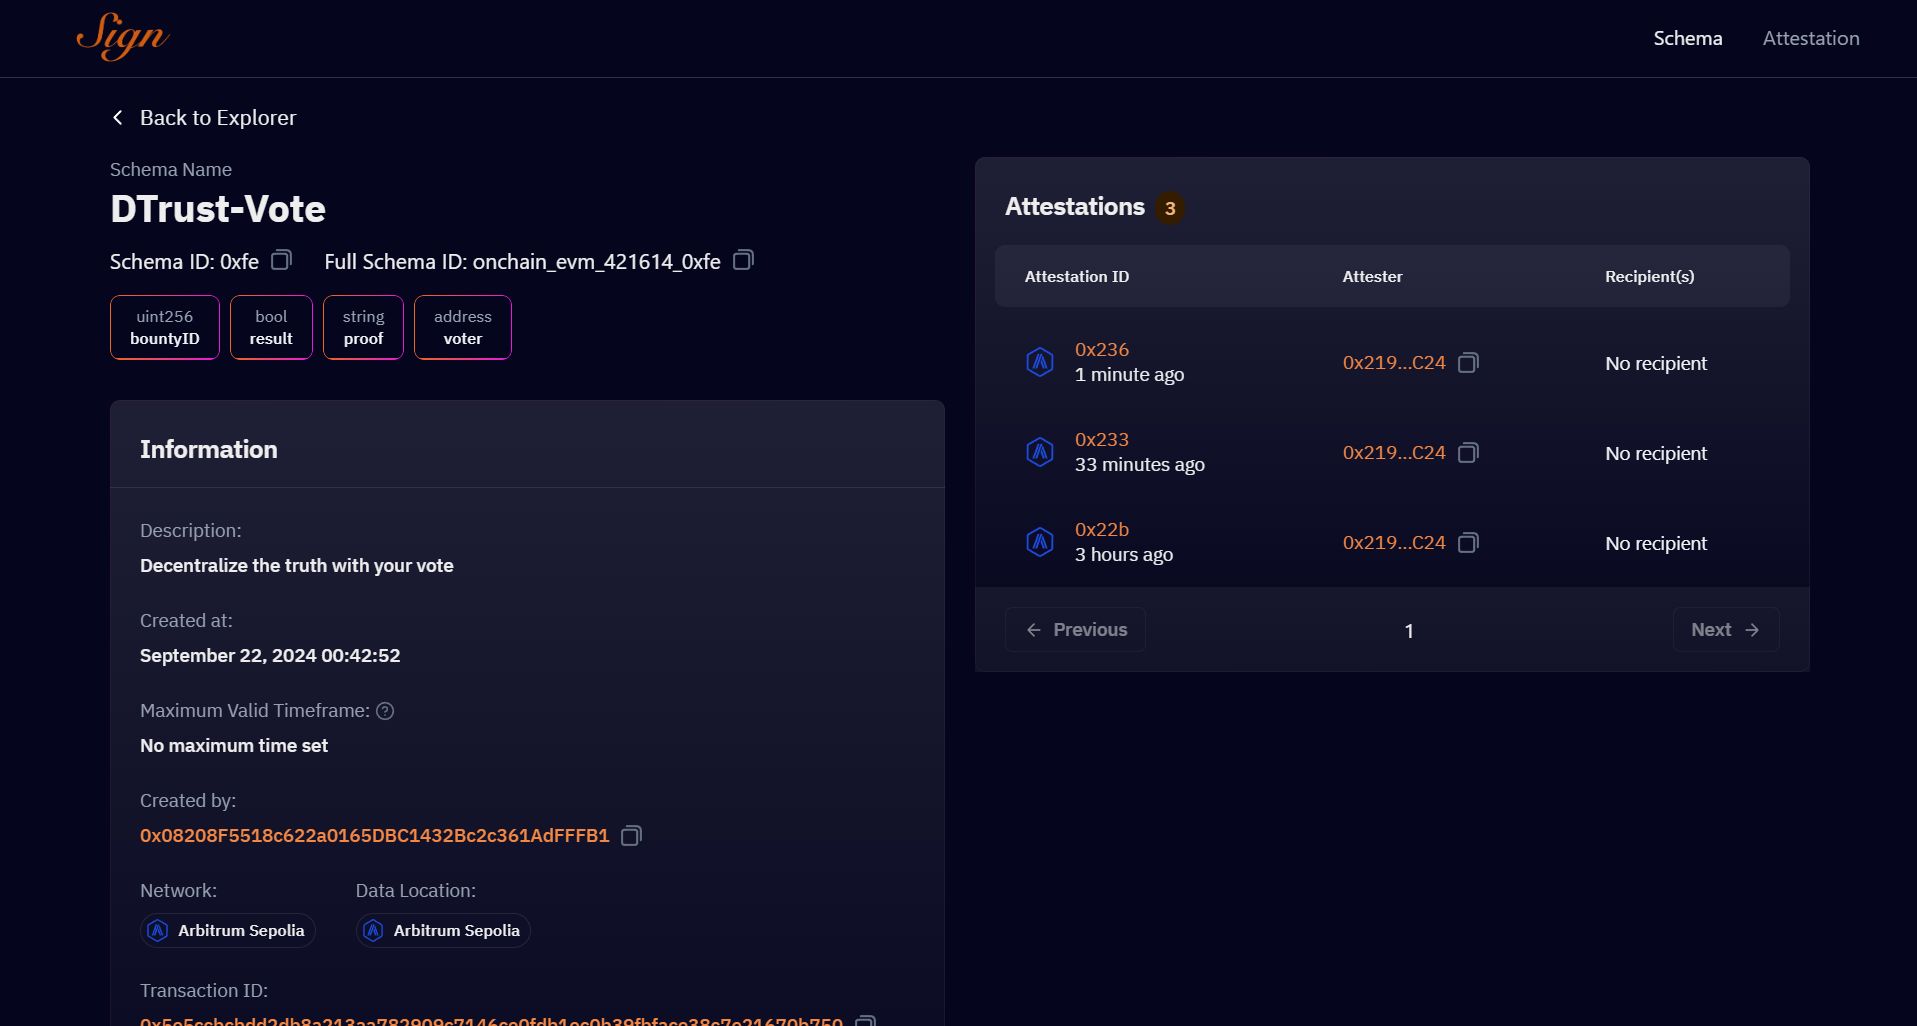Click Arbitrum icon in Network badge
Viewport: 1917px width, 1026px height.
[158, 931]
